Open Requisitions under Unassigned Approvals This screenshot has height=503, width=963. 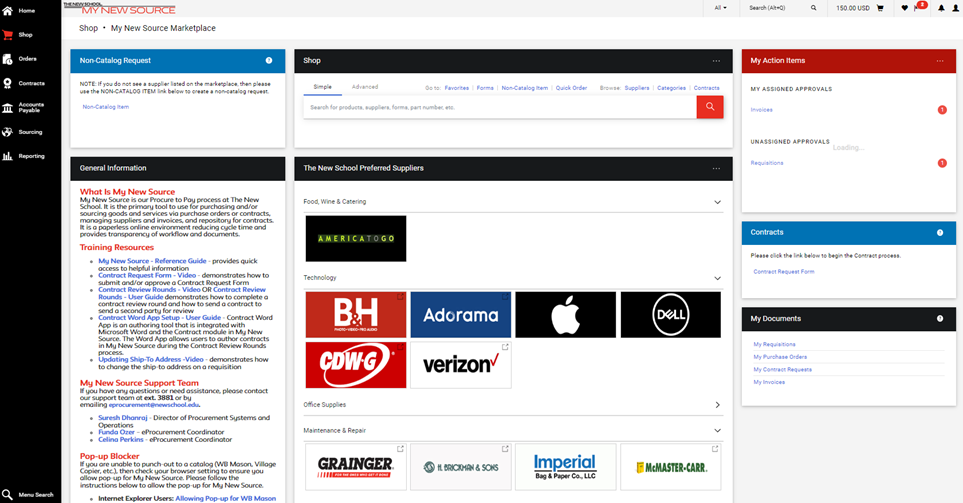766,163
